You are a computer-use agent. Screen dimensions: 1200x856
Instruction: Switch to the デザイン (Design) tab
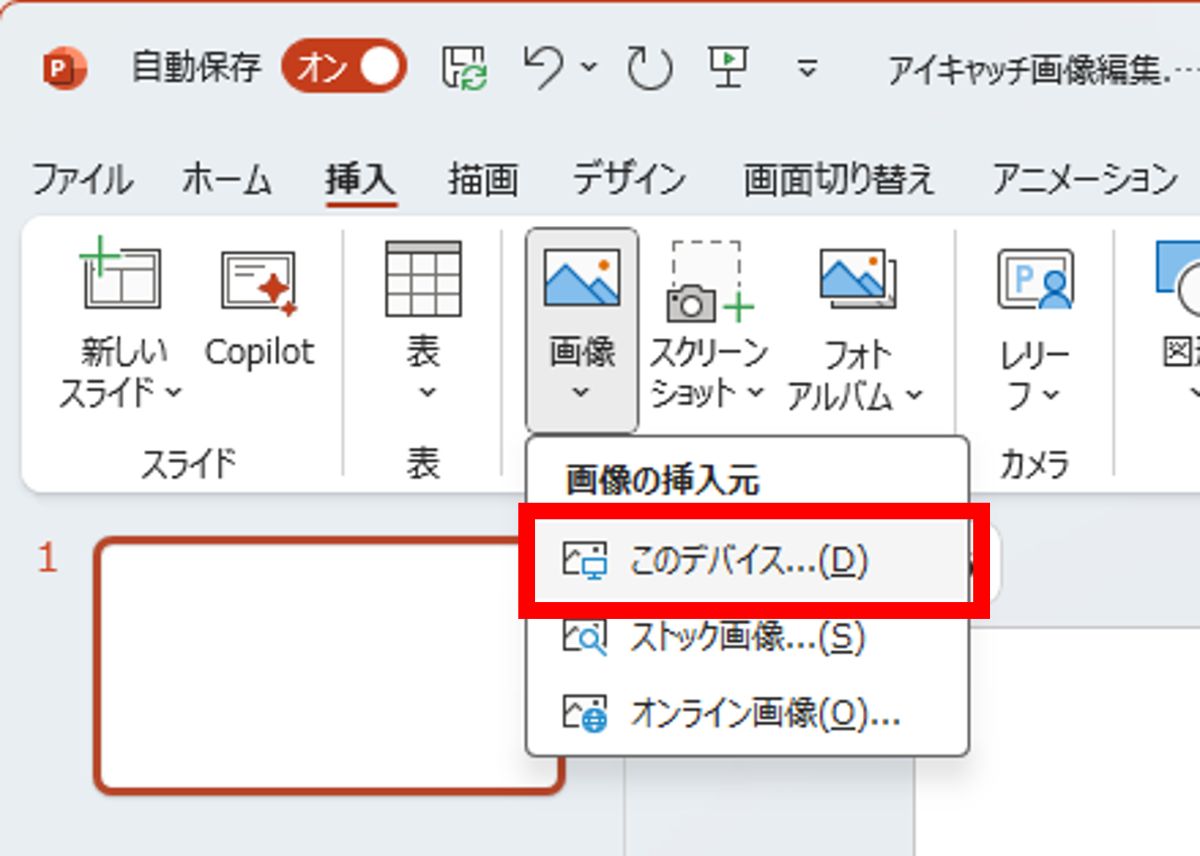click(x=629, y=180)
